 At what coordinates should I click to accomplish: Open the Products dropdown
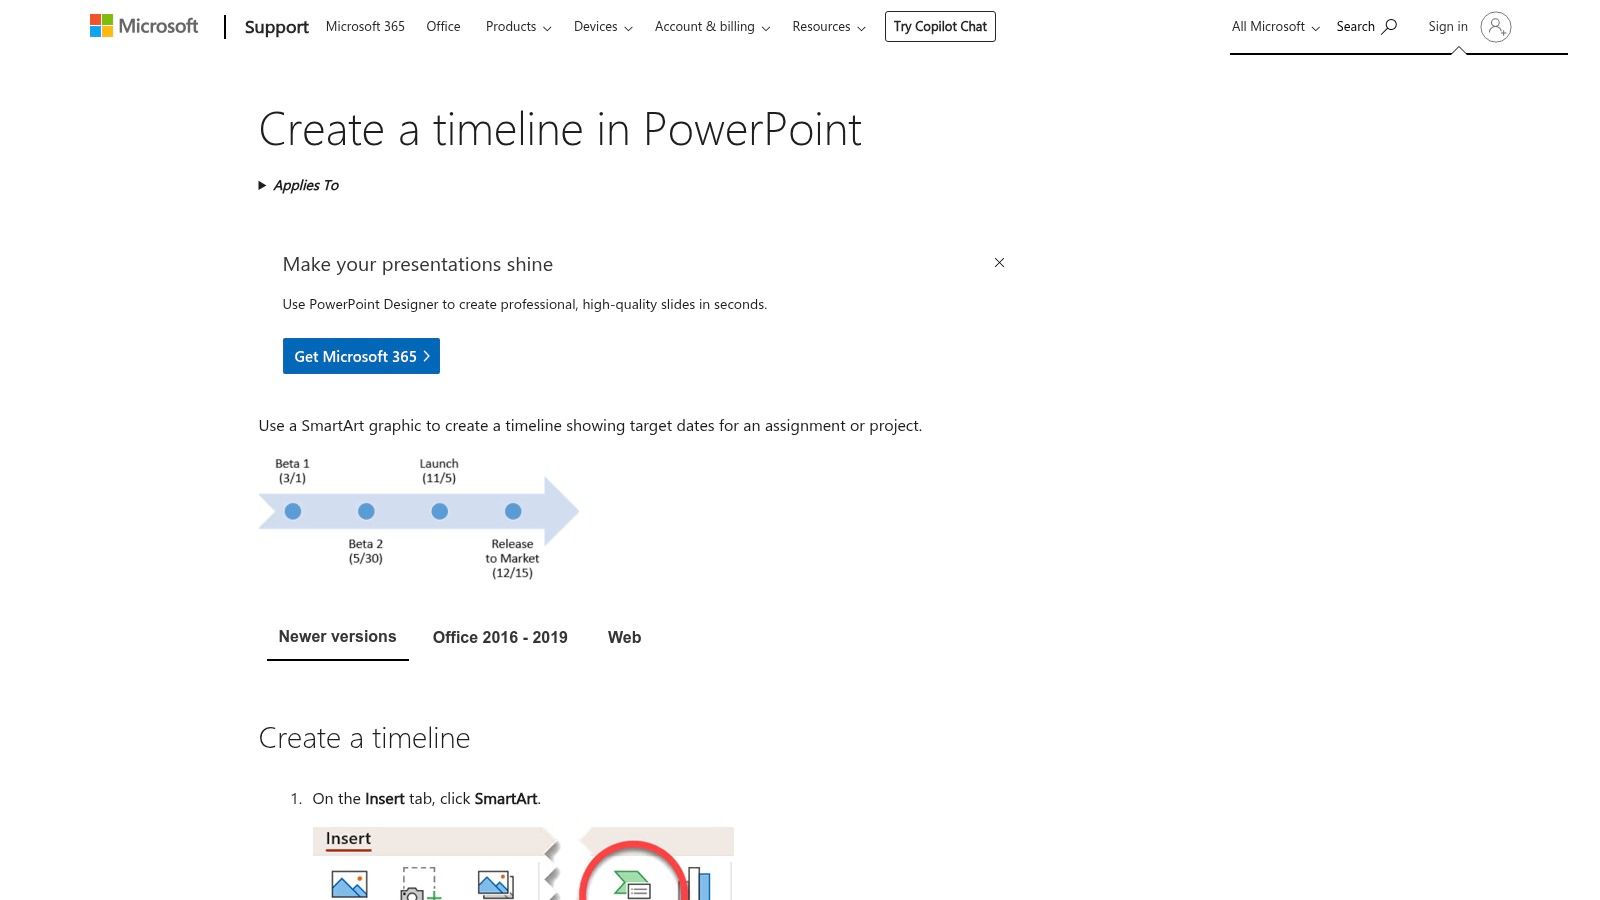(517, 27)
